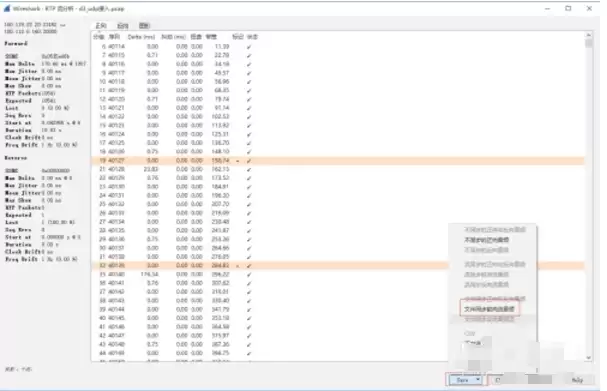Viewport: 607px width, 391px height.
Task: Open the 图形 graph tab
Action: click(144, 26)
